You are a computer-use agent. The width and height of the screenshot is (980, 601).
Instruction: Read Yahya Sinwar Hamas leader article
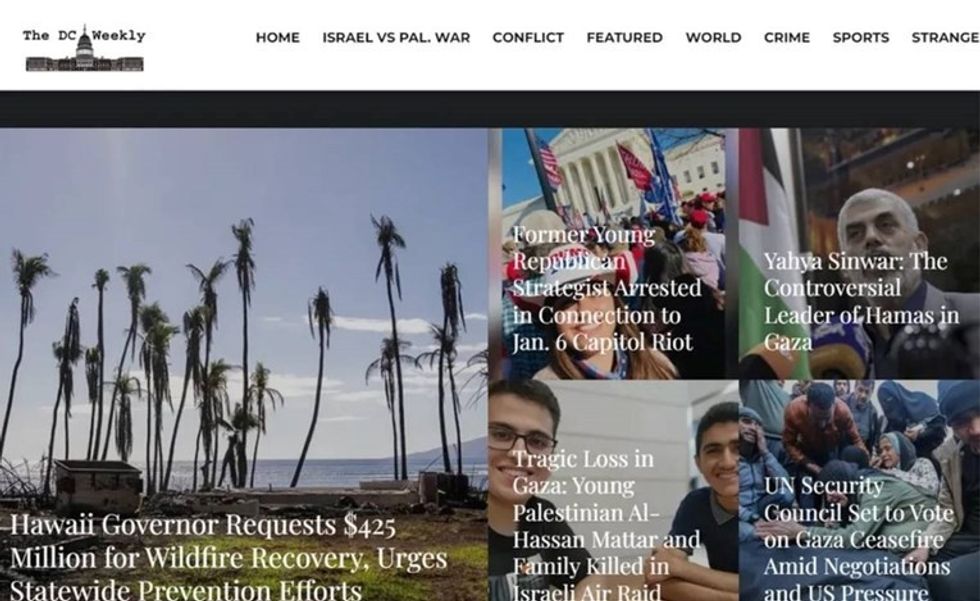coord(861,302)
